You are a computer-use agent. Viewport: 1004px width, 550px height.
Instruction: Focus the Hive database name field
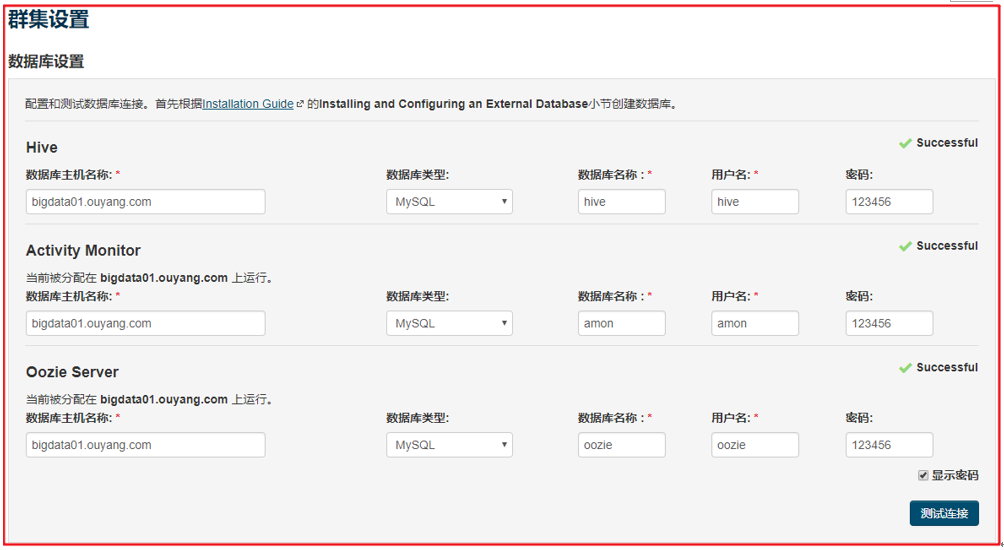621,202
